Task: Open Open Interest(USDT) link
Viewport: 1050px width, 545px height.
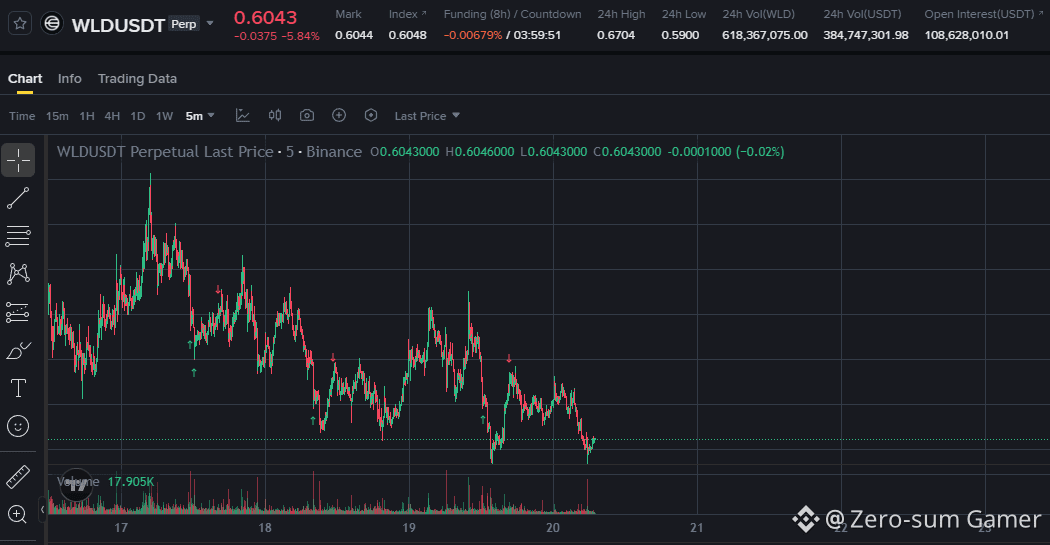Action: click(984, 14)
